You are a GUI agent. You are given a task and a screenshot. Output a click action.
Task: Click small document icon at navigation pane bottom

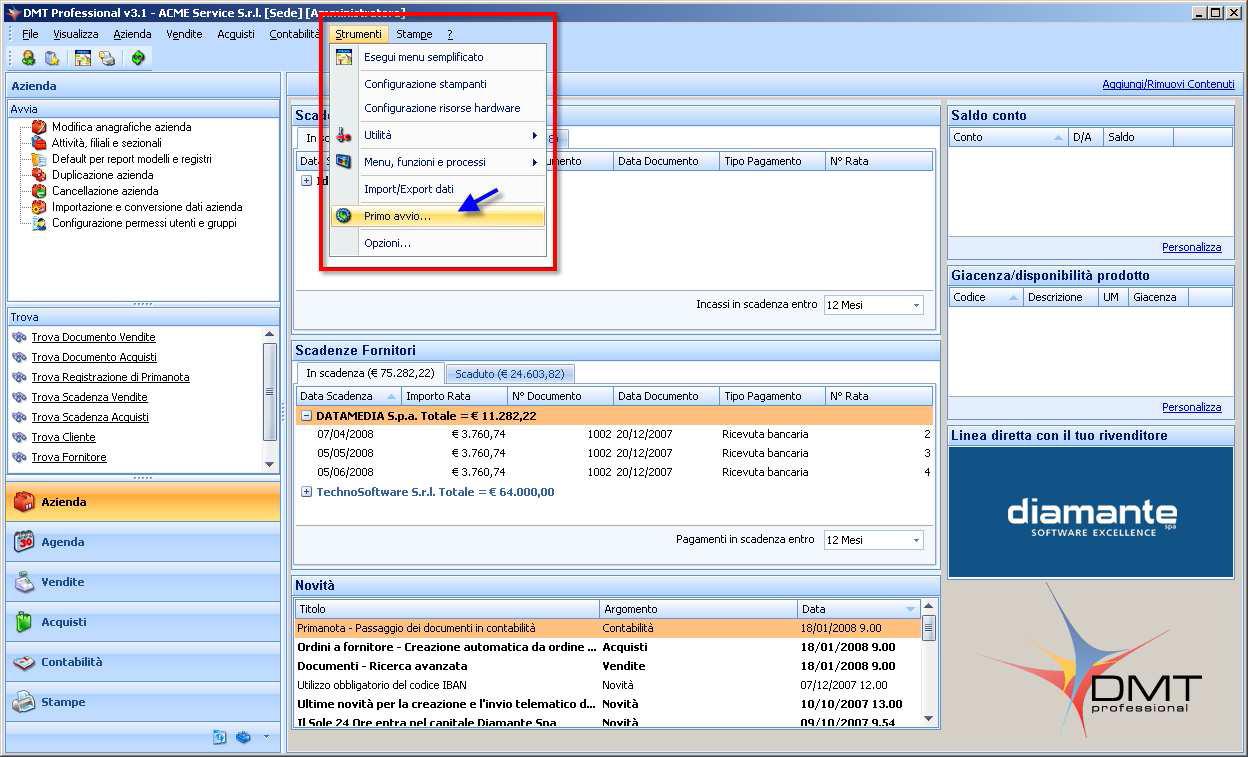pos(220,738)
